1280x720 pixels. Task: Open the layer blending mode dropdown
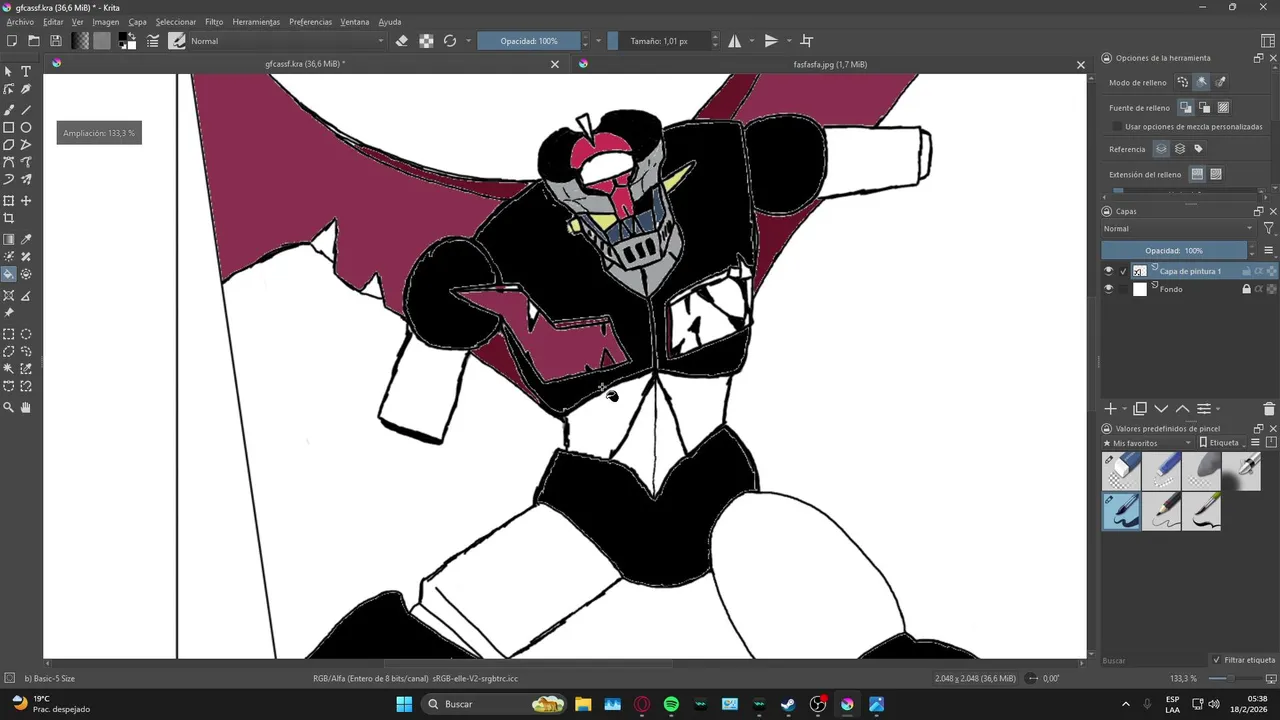point(1178,229)
